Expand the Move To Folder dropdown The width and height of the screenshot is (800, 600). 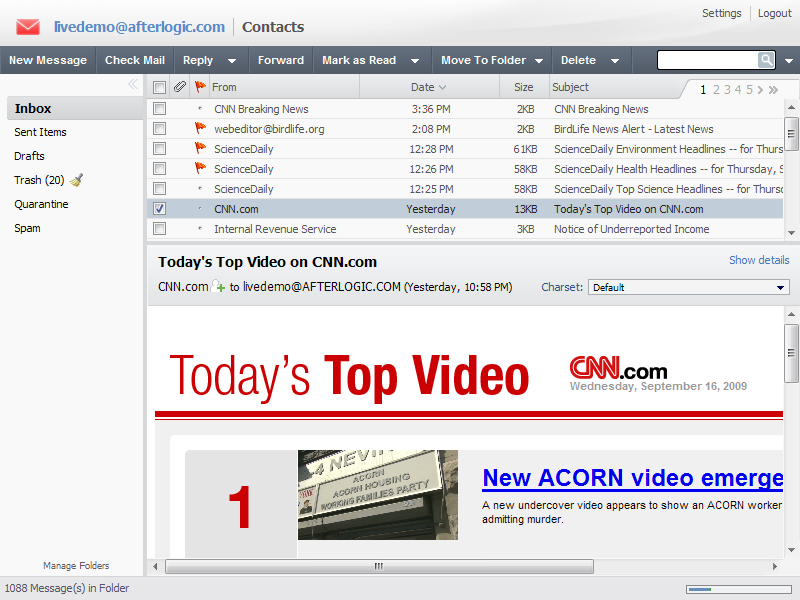pyautogui.click(x=539, y=61)
